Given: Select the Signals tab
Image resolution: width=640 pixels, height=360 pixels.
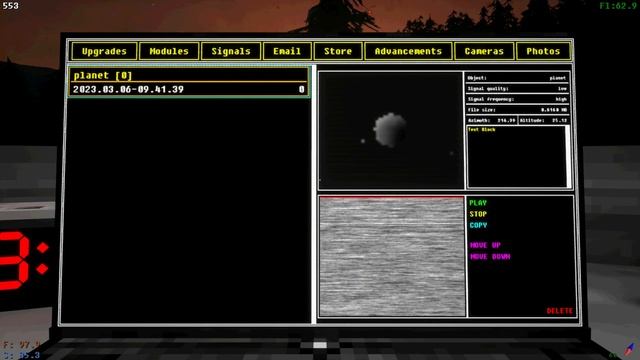Looking at the screenshot, I should click(x=231, y=51).
